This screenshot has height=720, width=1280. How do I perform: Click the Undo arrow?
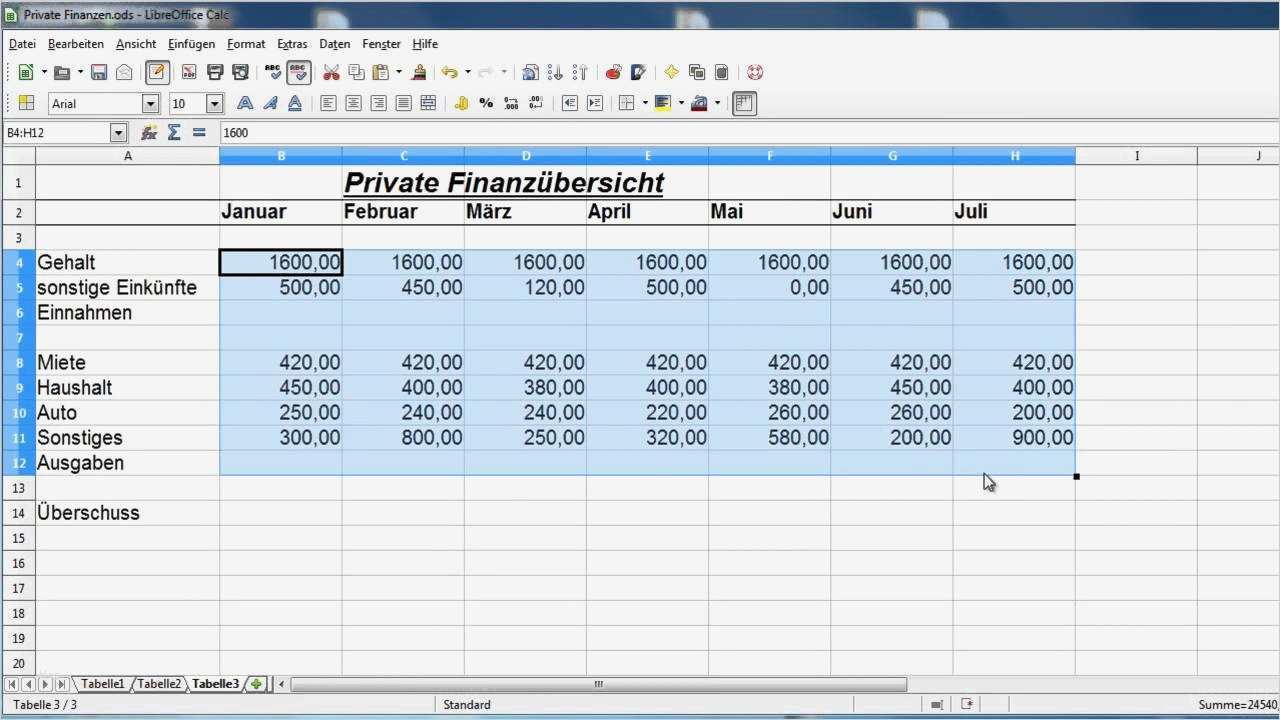click(451, 72)
